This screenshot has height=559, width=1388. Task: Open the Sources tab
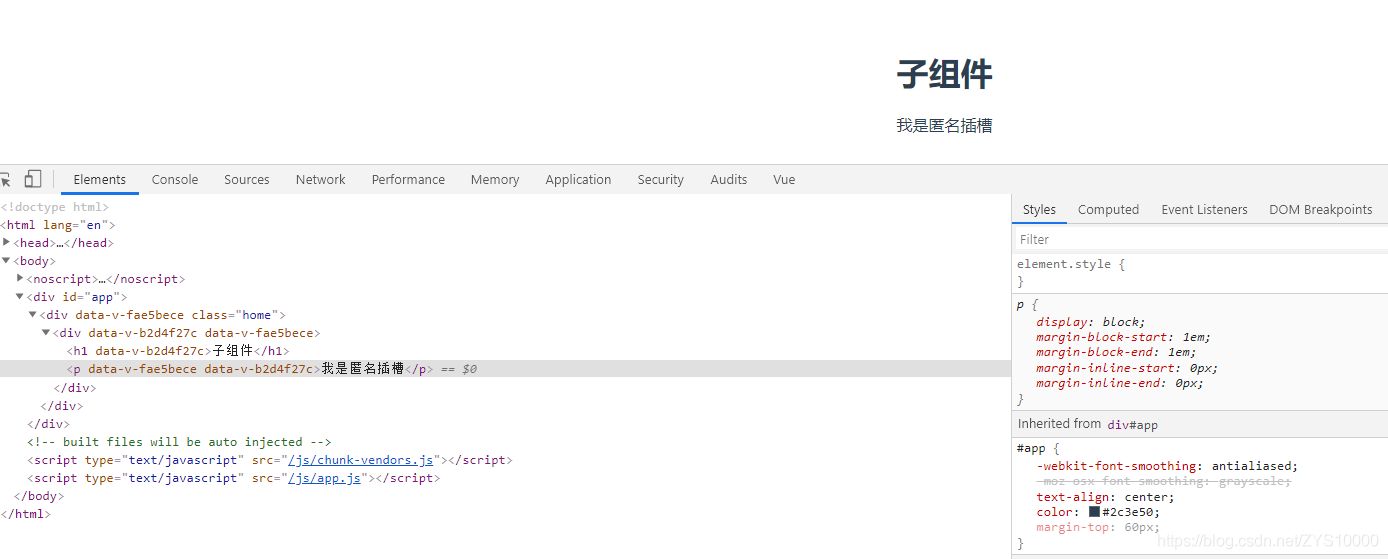point(247,179)
